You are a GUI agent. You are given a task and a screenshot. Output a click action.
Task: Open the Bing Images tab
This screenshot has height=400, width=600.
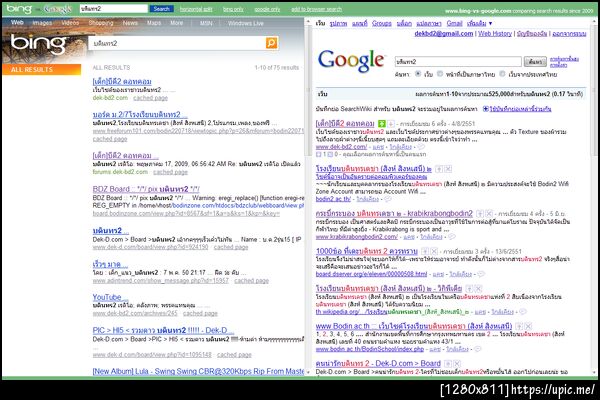click(x=42, y=23)
